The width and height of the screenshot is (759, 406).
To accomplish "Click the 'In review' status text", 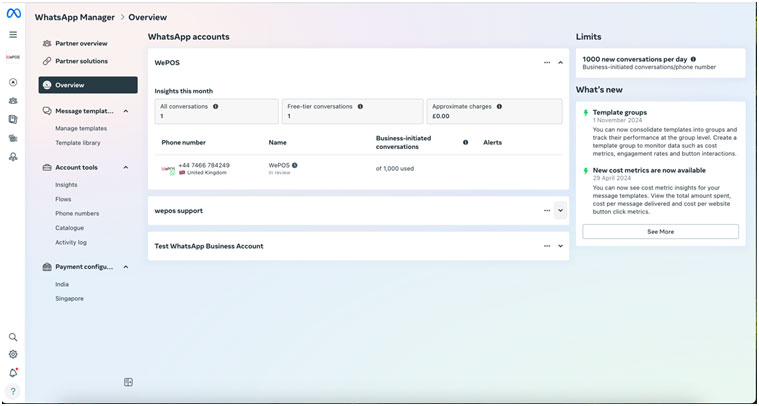I will pos(279,173).
